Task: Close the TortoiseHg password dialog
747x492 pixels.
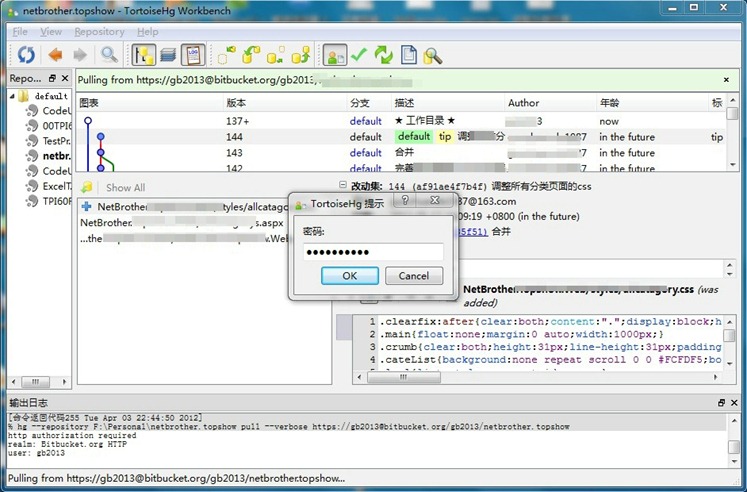Action: pyautogui.click(x=434, y=200)
